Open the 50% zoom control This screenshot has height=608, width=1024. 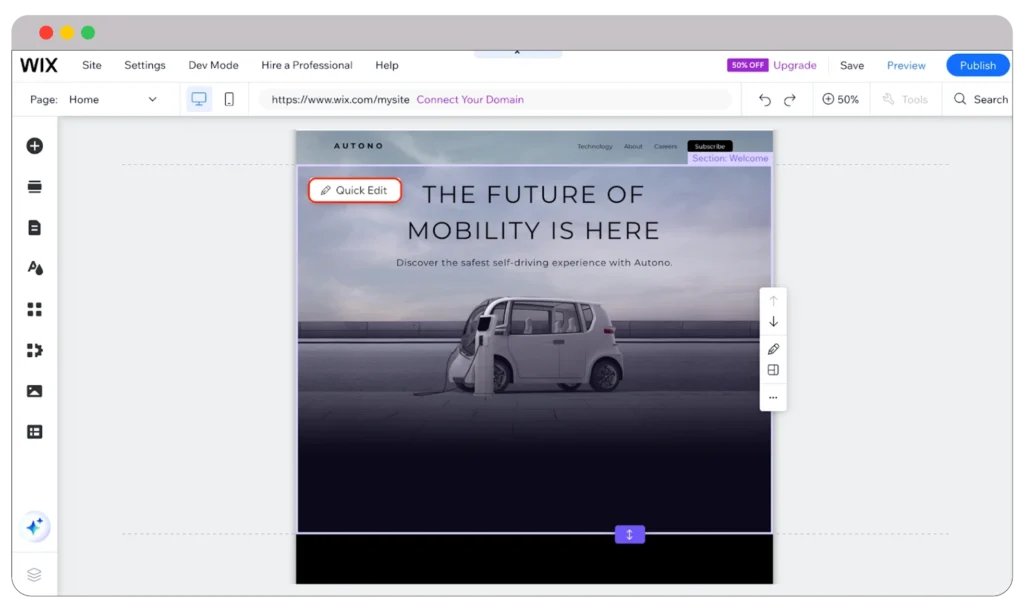pos(841,99)
